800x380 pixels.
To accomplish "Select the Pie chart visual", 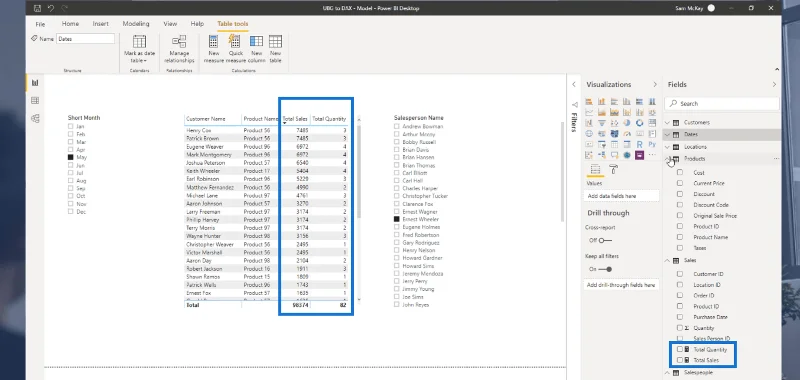I will [x=627, y=123].
